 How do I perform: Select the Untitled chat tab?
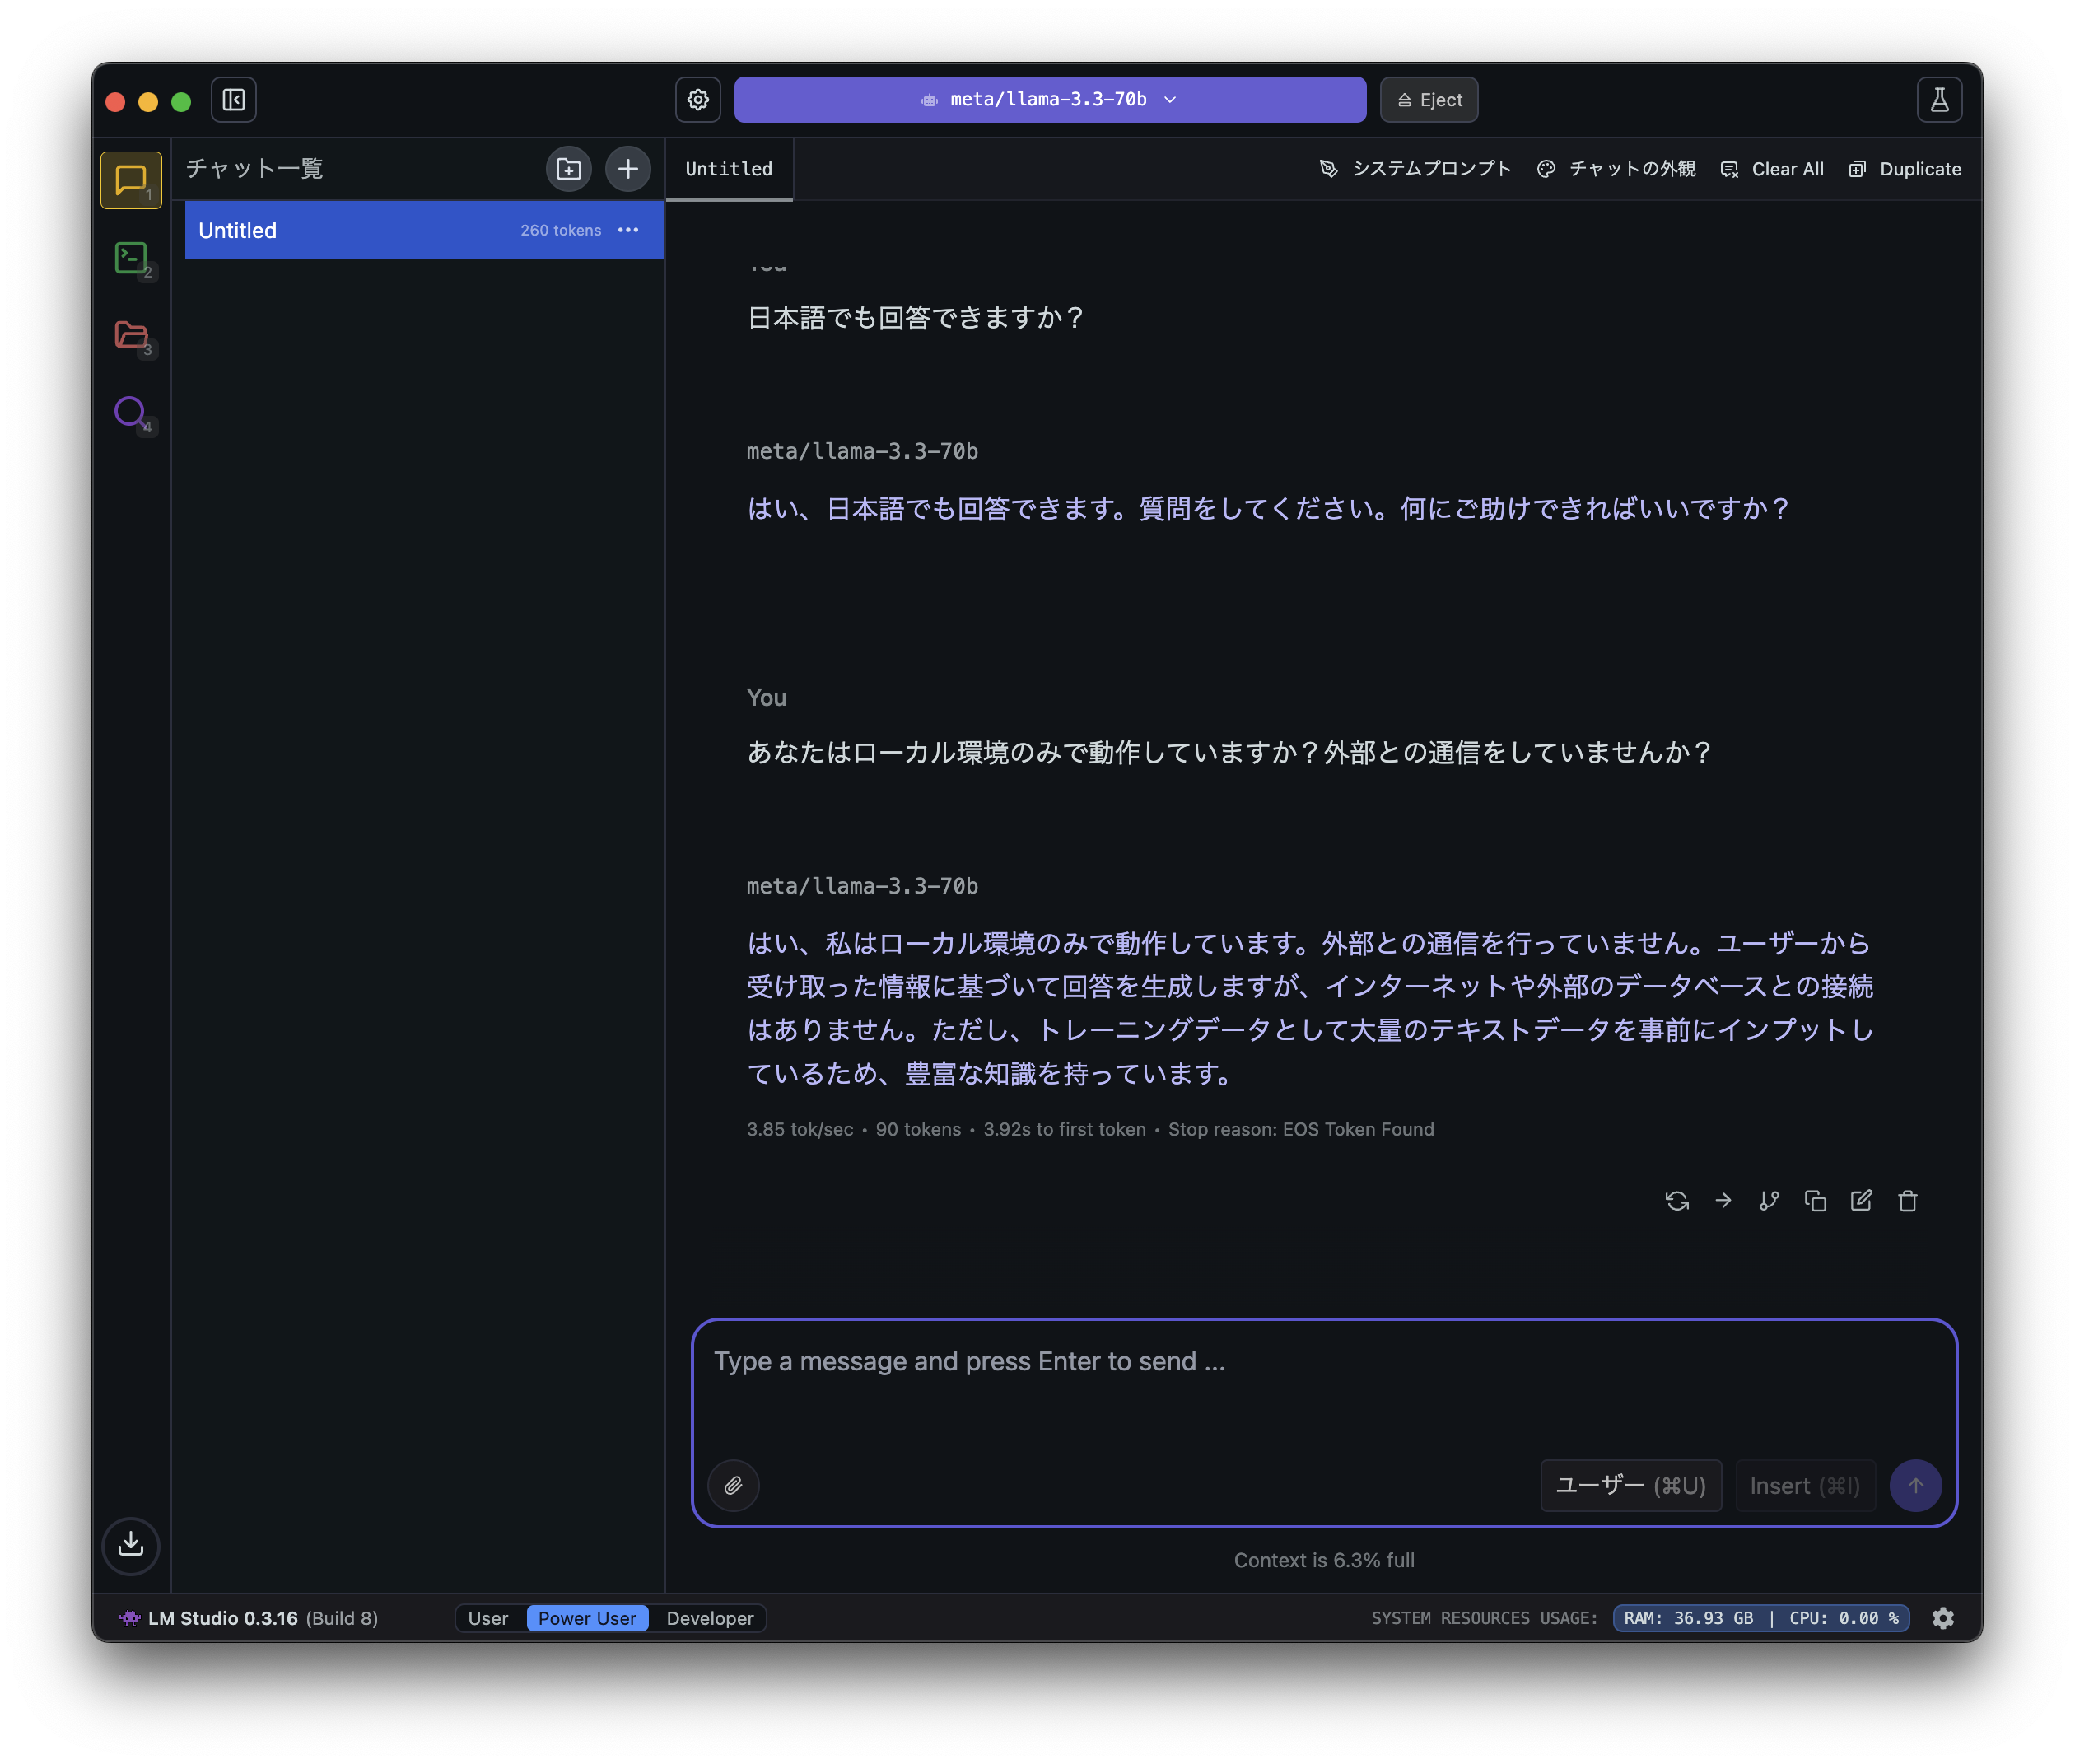(x=728, y=168)
